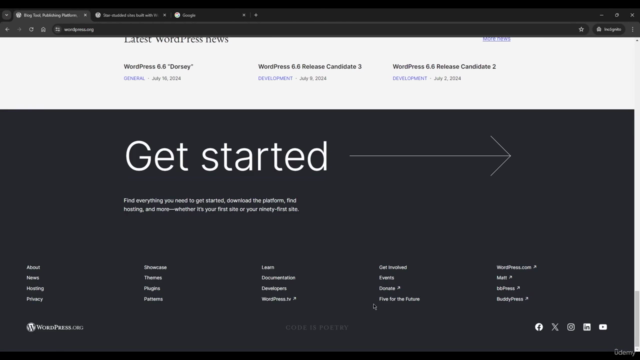640x360 pixels.
Task: Click the large Get started arrow
Action: pos(430,156)
